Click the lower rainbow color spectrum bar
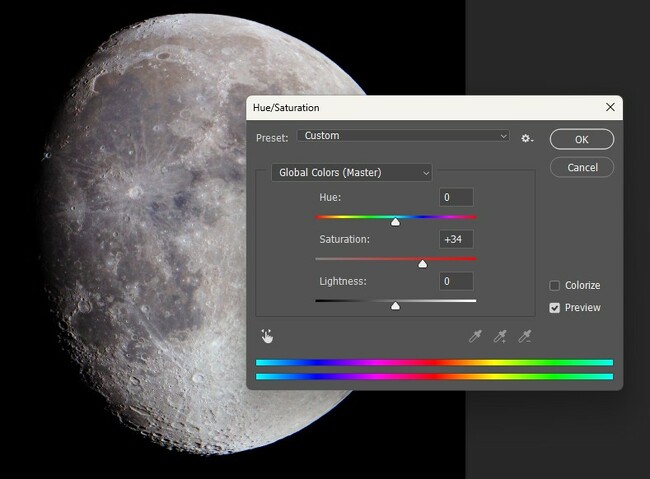 pyautogui.click(x=434, y=377)
